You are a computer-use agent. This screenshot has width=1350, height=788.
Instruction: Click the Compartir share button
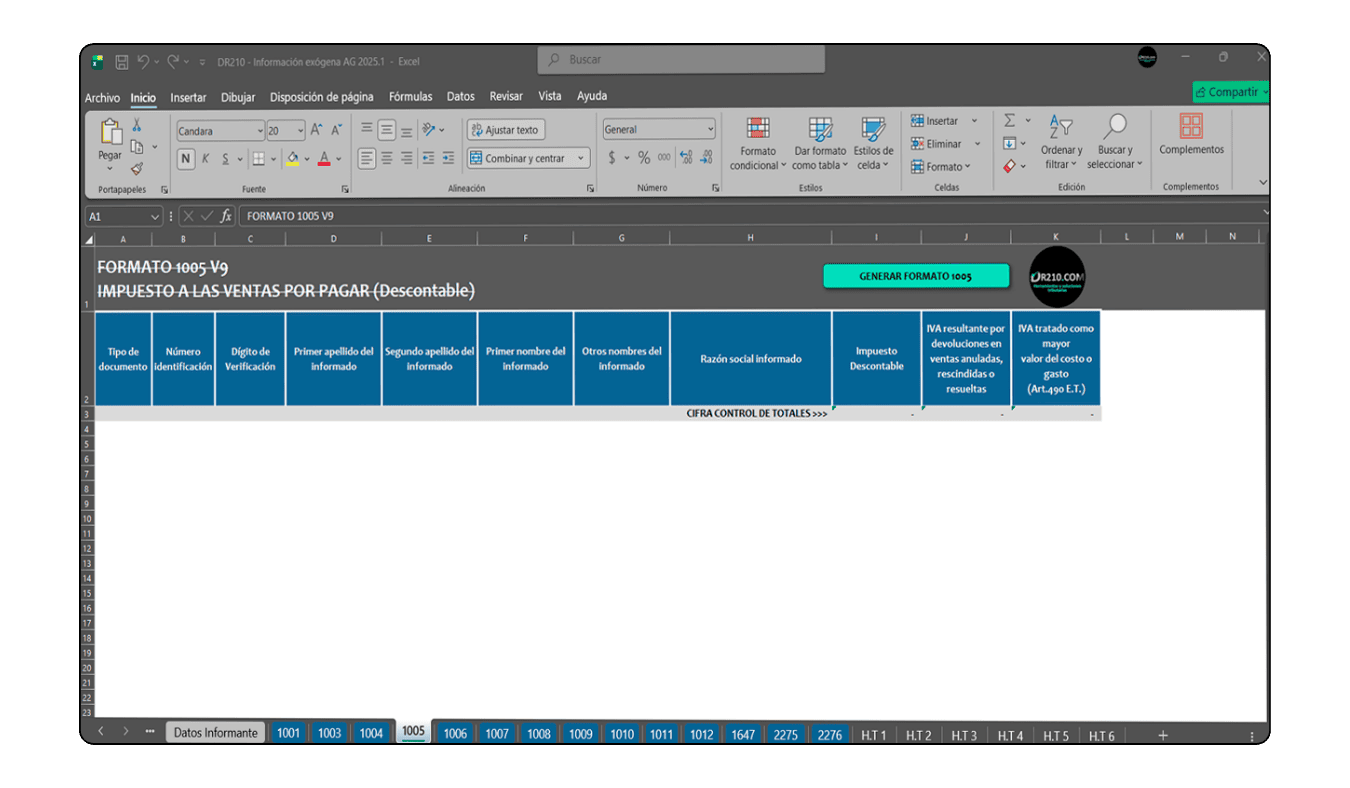tap(1230, 92)
